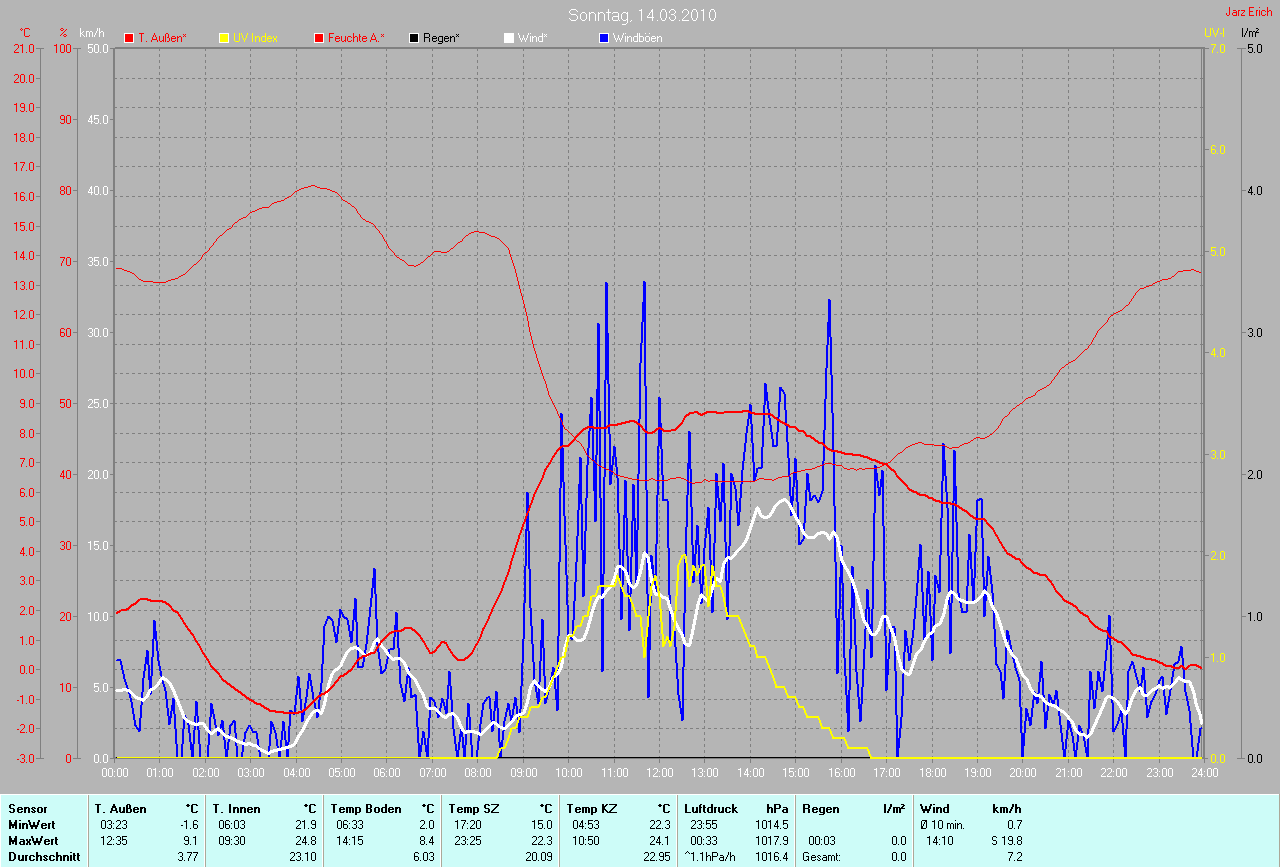Image resolution: width=1280 pixels, height=867 pixels.
Task: Click the chart title Sonntag, 14.03.2010
Action: pyautogui.click(x=642, y=15)
